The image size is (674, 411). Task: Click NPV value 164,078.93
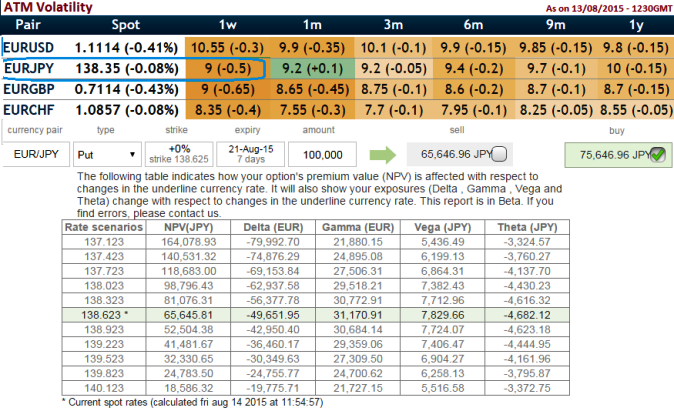[x=188, y=242]
